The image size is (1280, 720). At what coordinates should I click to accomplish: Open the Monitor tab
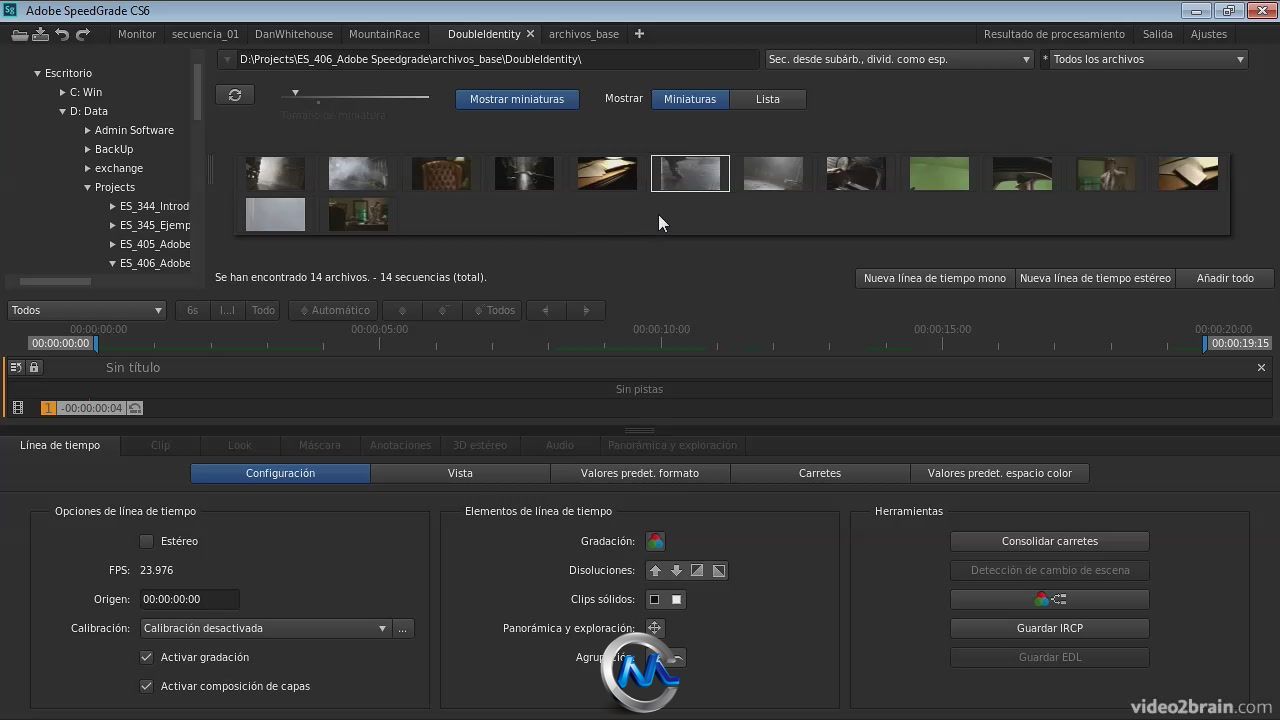pos(137,34)
